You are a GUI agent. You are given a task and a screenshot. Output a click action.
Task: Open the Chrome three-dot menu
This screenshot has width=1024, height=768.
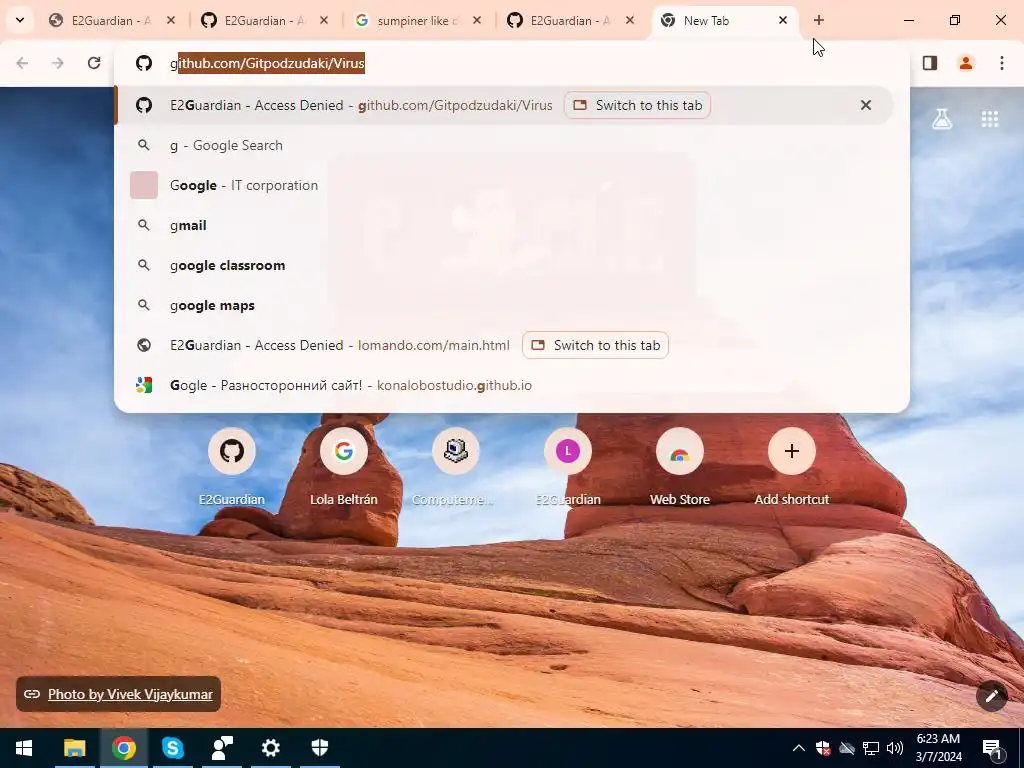point(1002,63)
